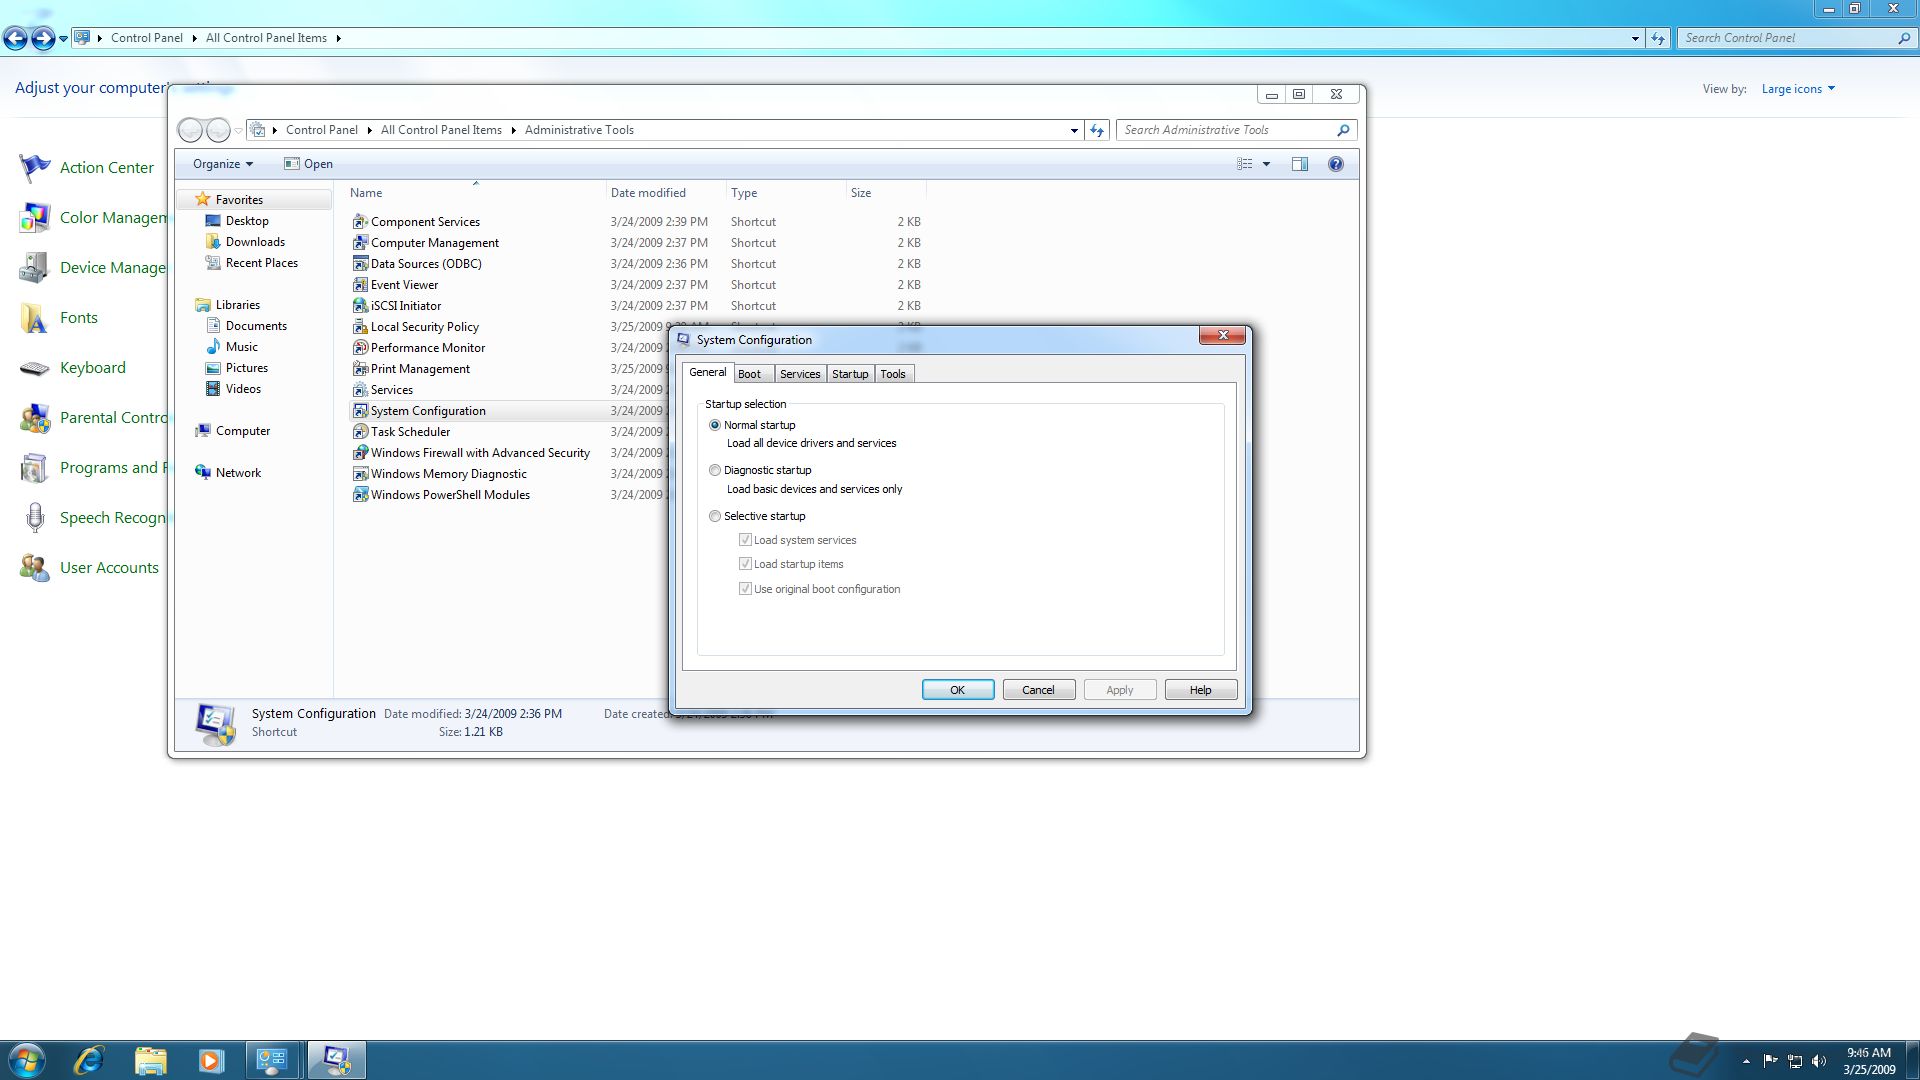This screenshot has width=1920, height=1080.
Task: Select iSCSI Initiator shortcut icon
Action: pyautogui.click(x=360, y=306)
